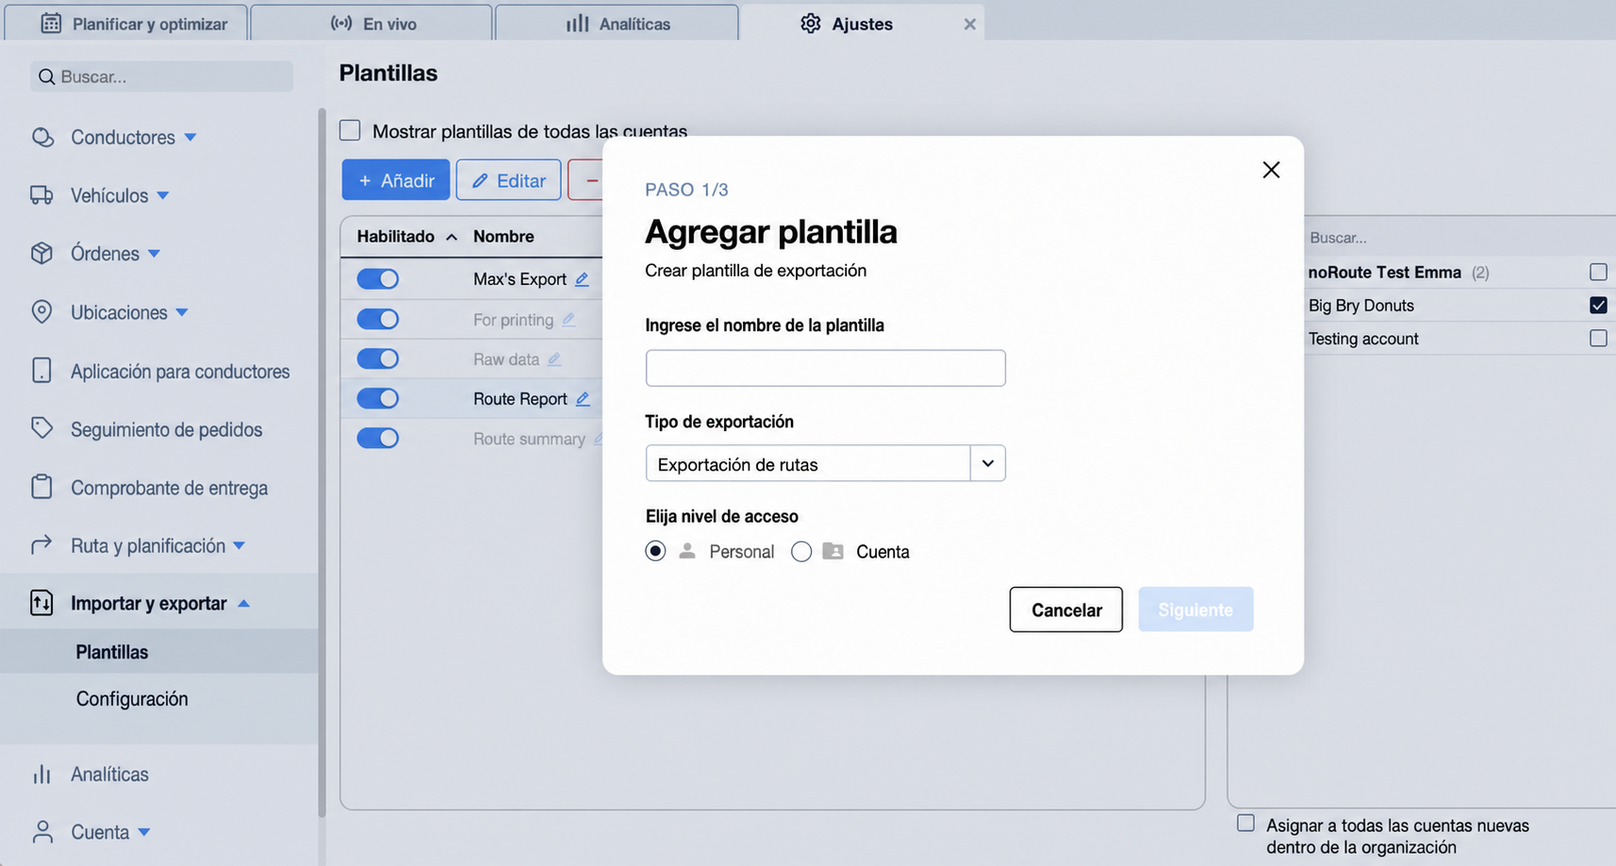Click the Cancelar button in dialog

(1066, 610)
